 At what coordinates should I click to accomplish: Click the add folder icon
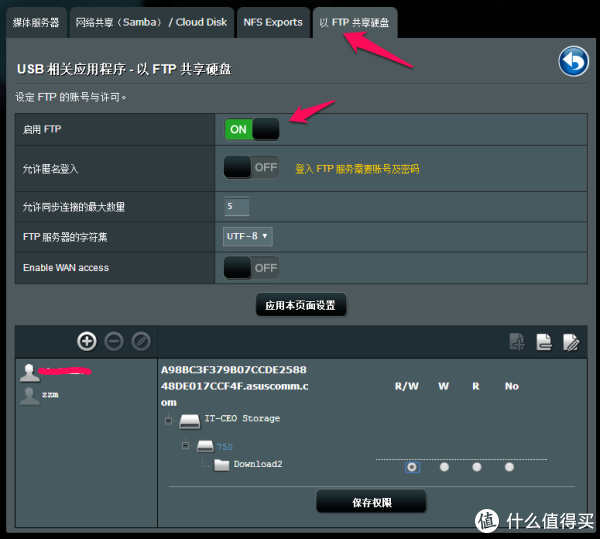517,342
